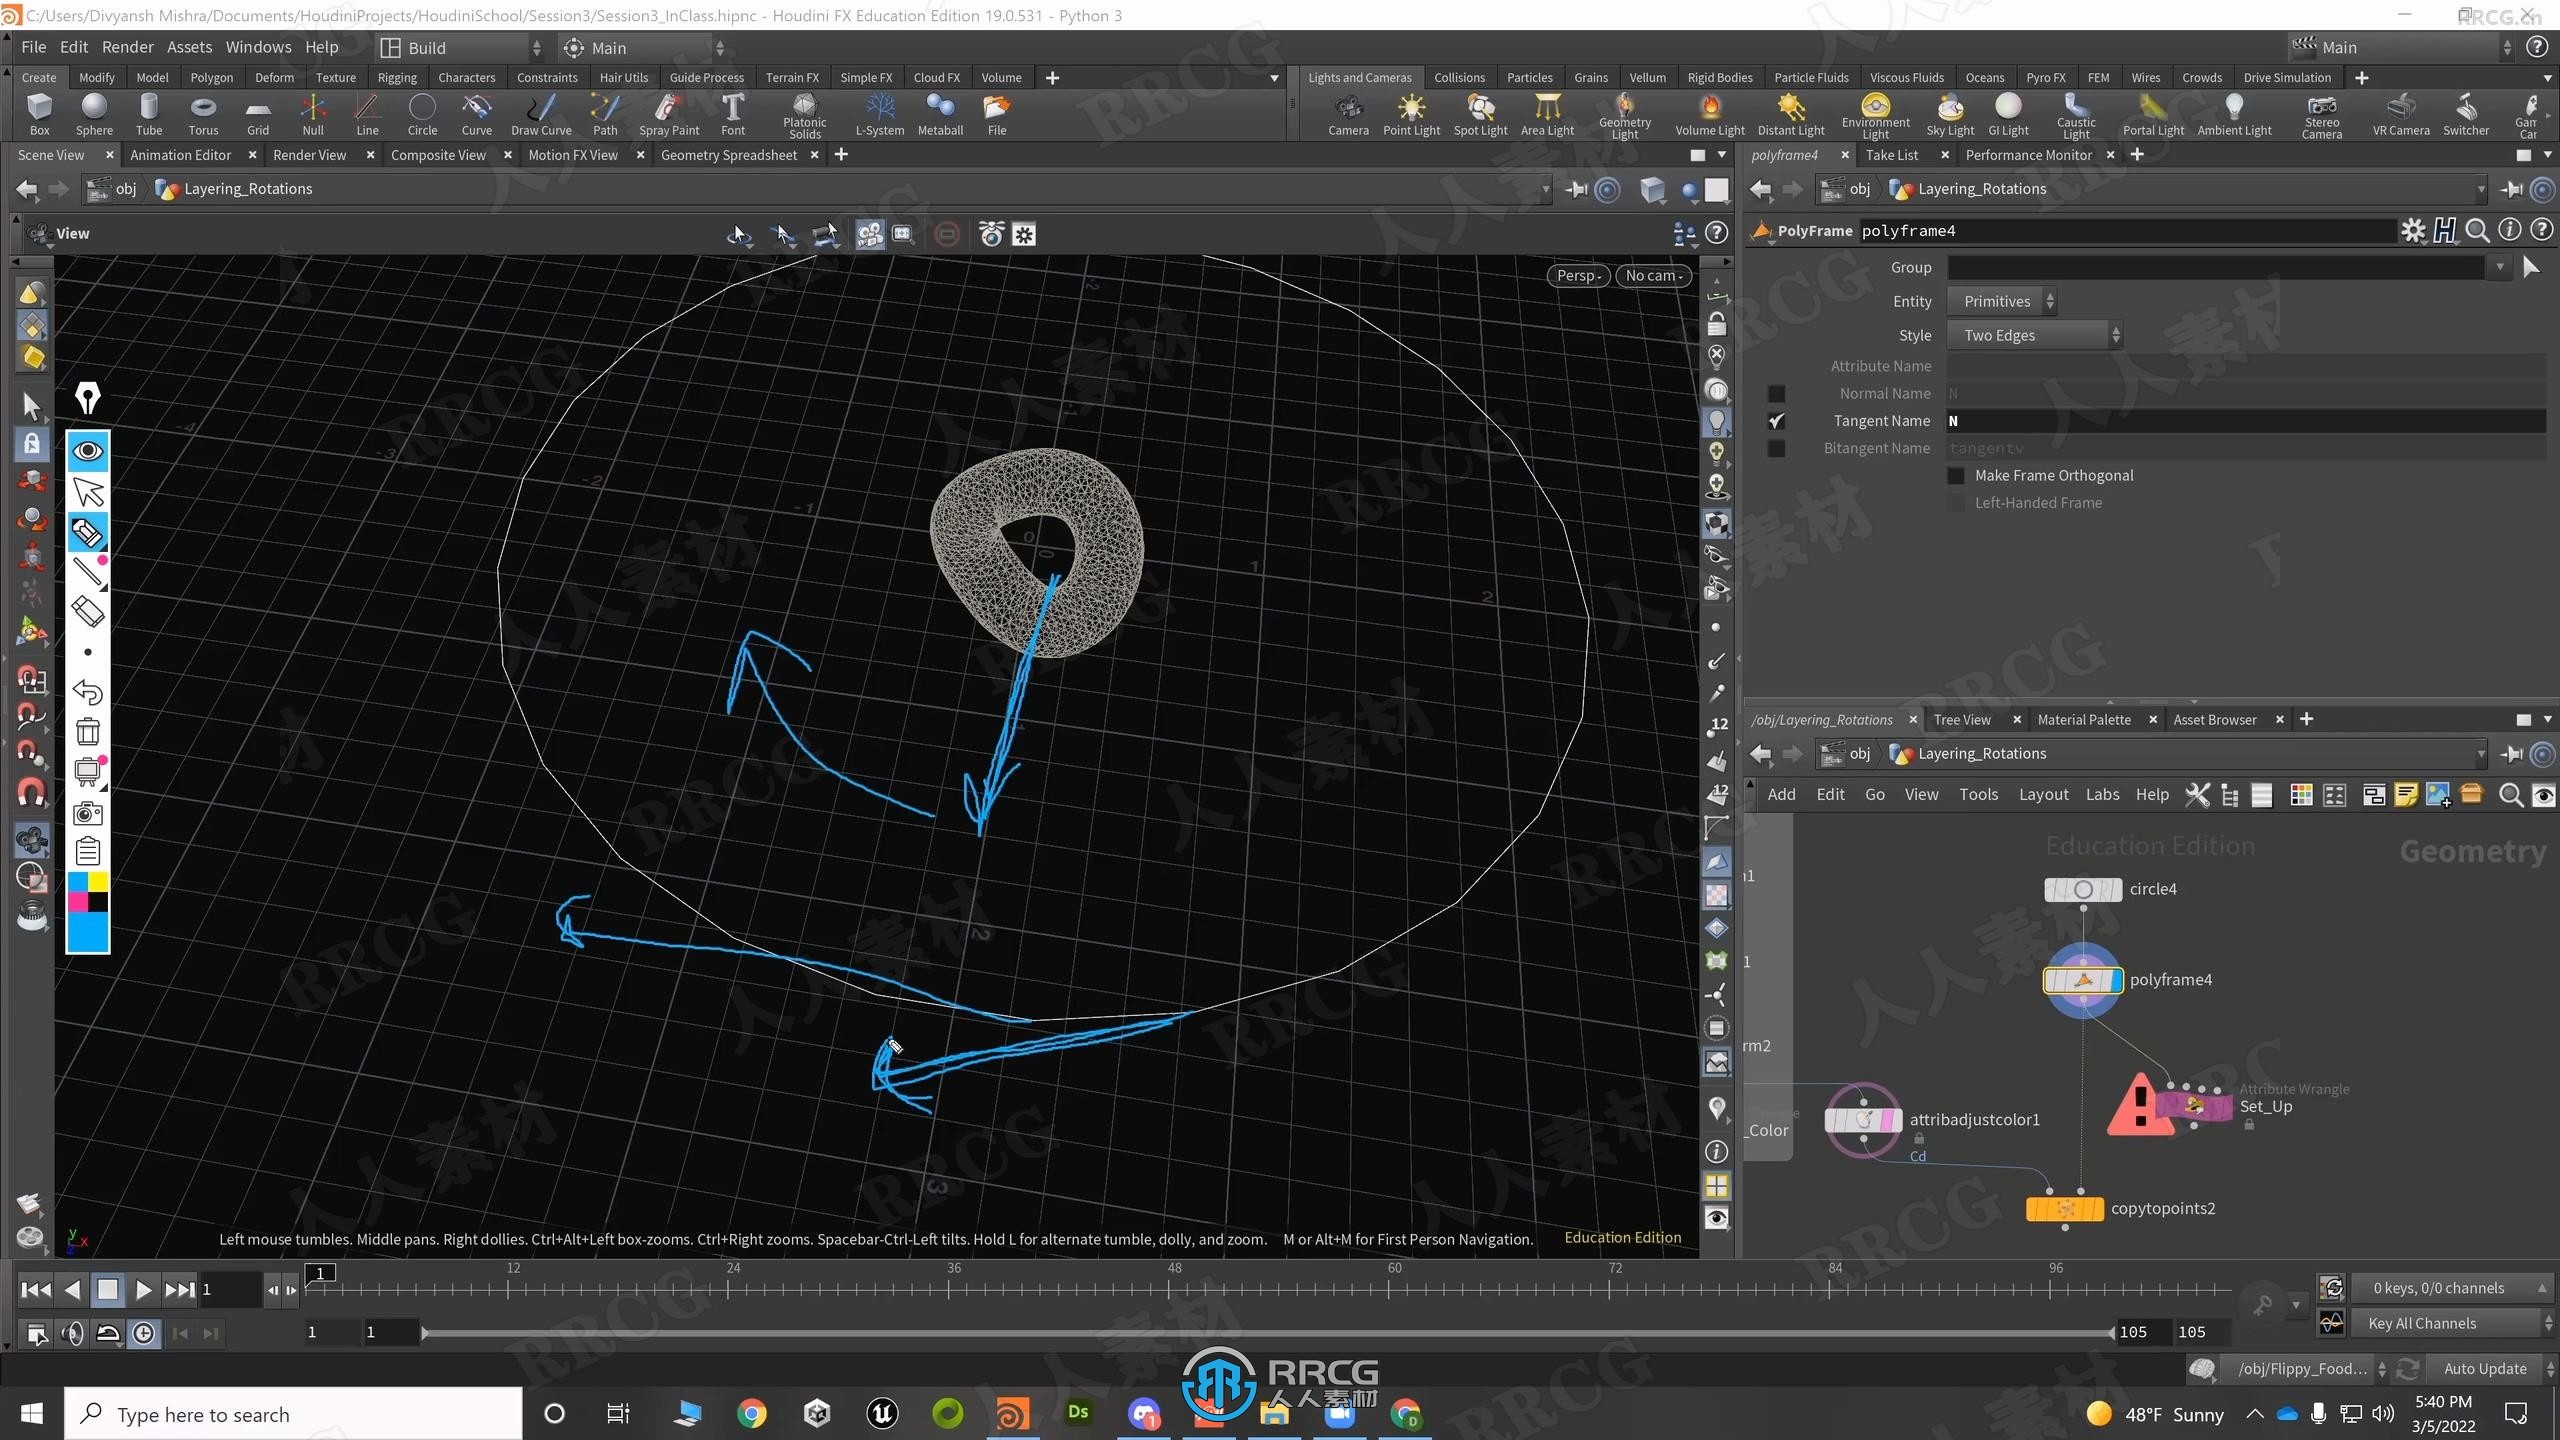Pick the Spray Paint shelf tool
Image resolution: width=2560 pixels, height=1440 pixels.
point(669,114)
